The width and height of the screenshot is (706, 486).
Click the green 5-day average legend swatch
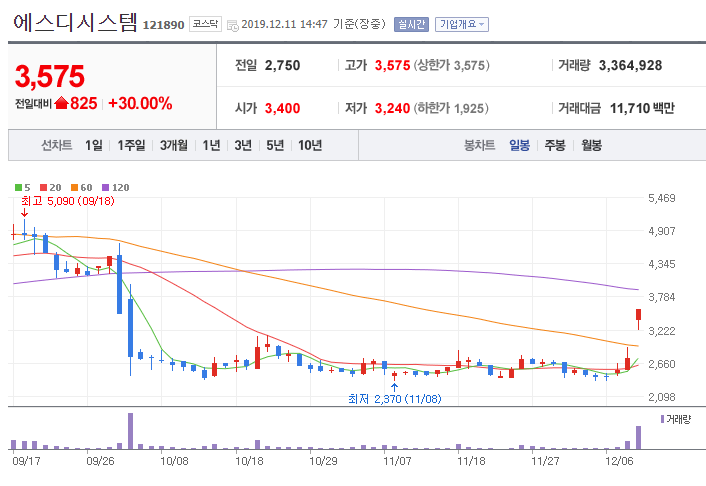pyautogui.click(x=18, y=187)
